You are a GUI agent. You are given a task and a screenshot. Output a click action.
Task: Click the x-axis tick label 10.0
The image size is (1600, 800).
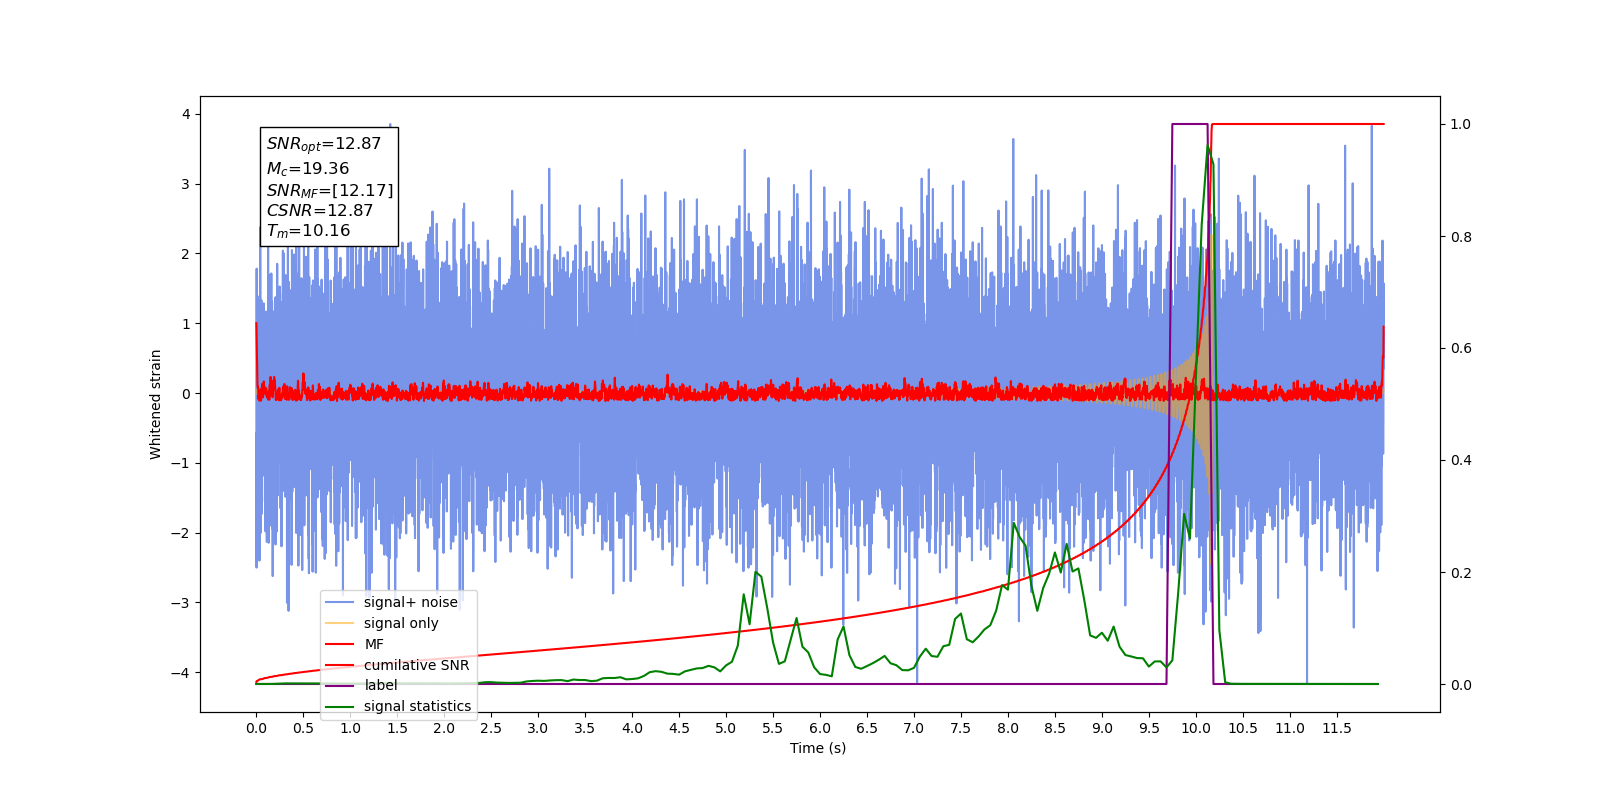coord(1195,728)
